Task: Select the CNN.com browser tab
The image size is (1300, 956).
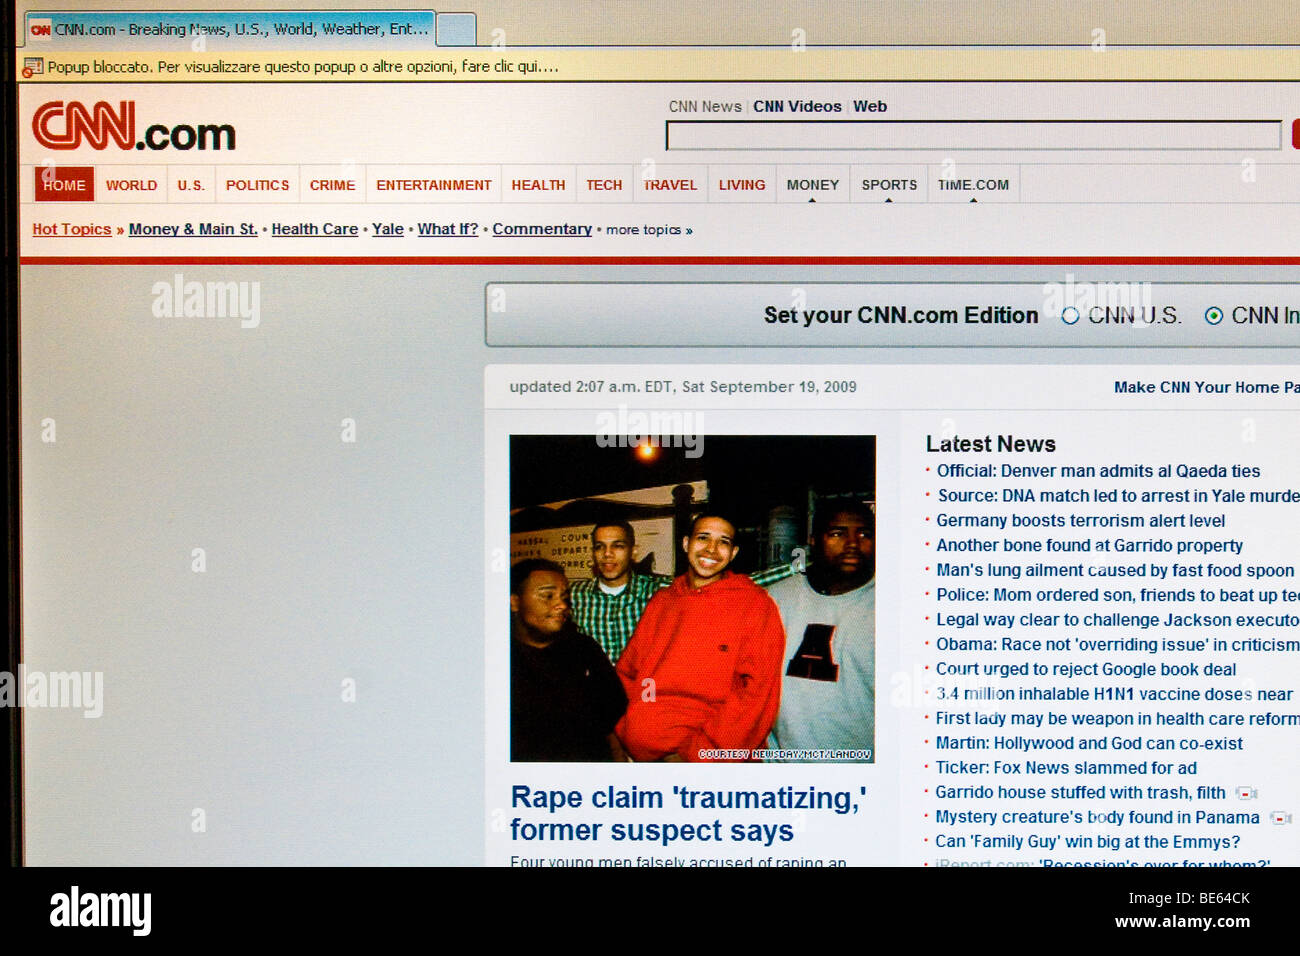Action: [x=230, y=29]
